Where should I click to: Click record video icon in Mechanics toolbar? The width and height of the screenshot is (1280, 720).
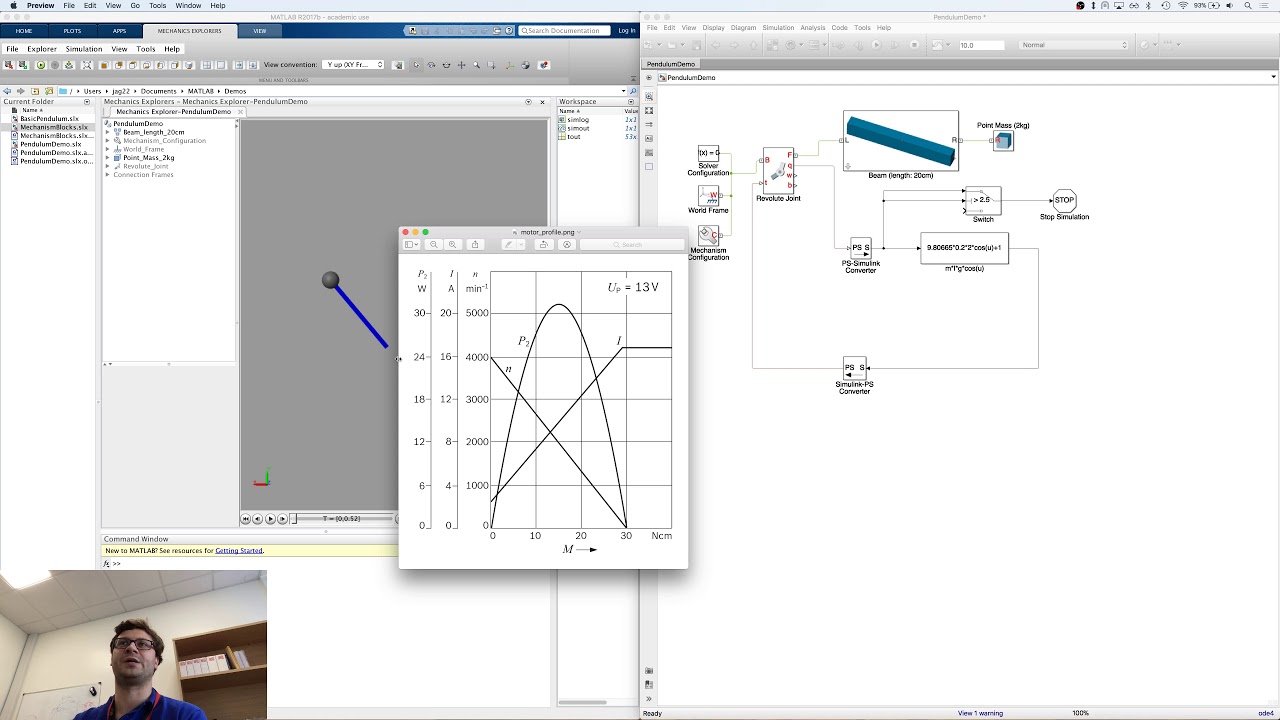(x=544, y=65)
